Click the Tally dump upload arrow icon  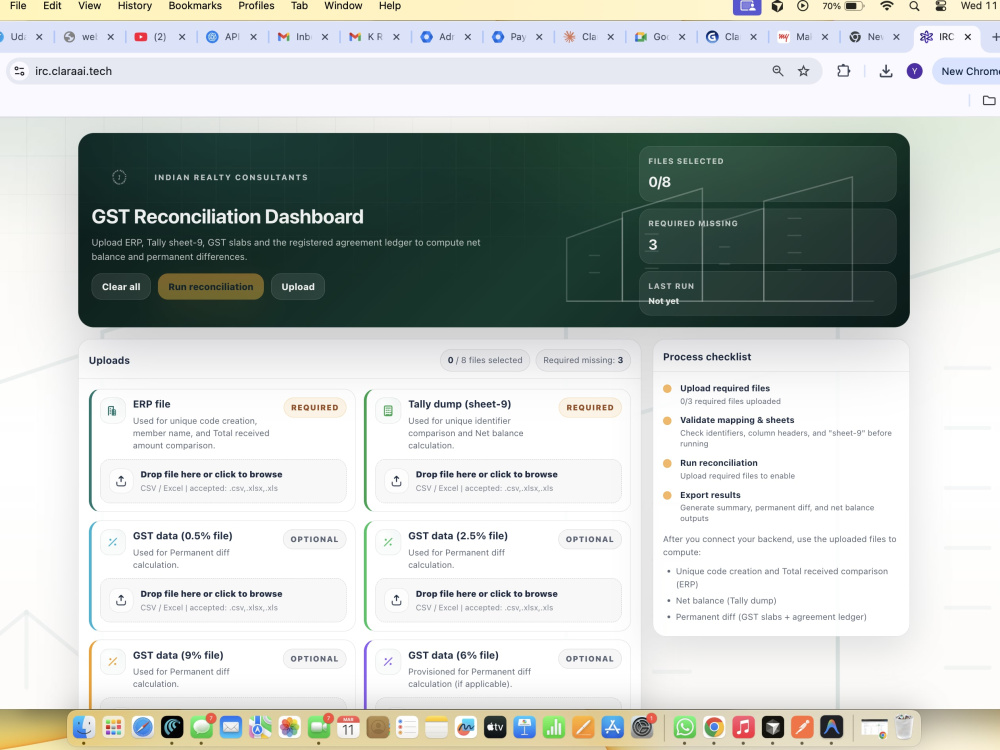(x=397, y=481)
